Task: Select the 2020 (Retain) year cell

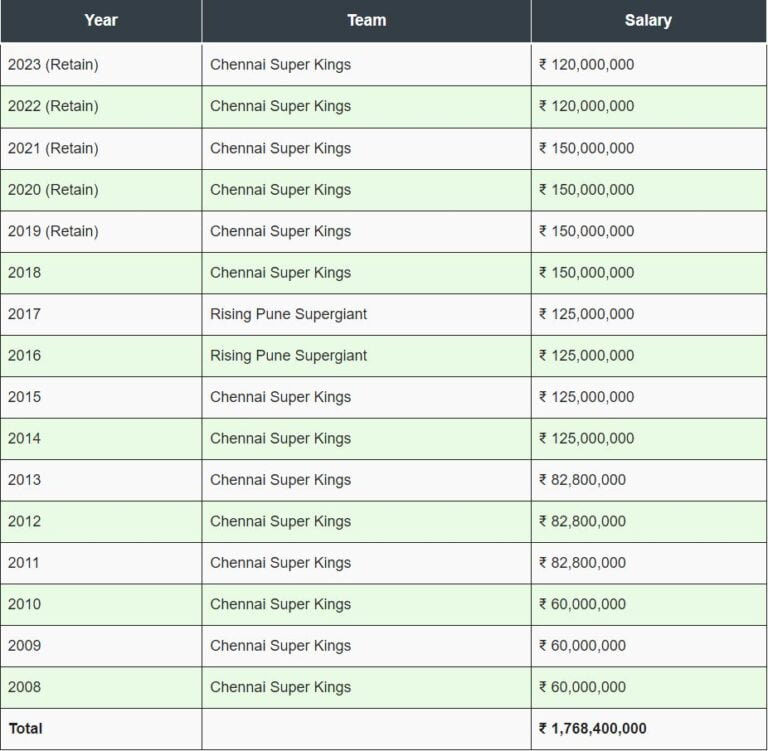Action: [x=101, y=190]
